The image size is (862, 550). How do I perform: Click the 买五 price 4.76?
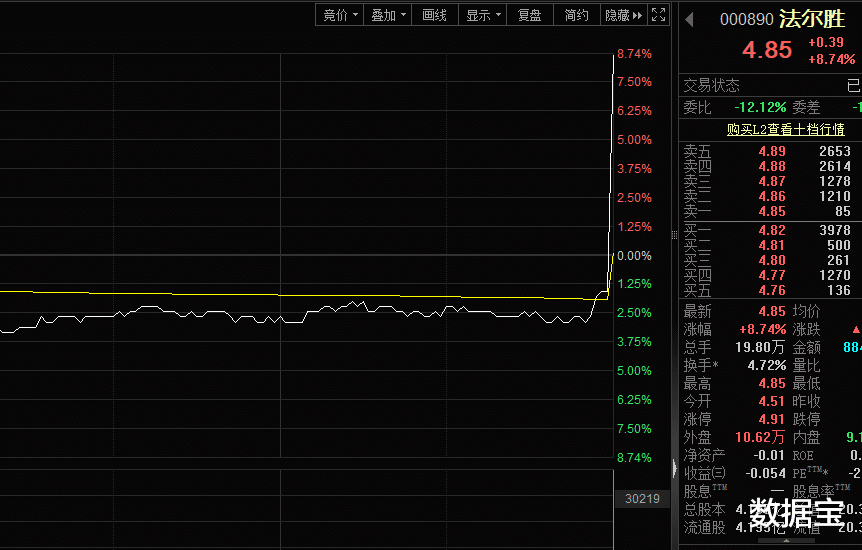click(x=772, y=290)
